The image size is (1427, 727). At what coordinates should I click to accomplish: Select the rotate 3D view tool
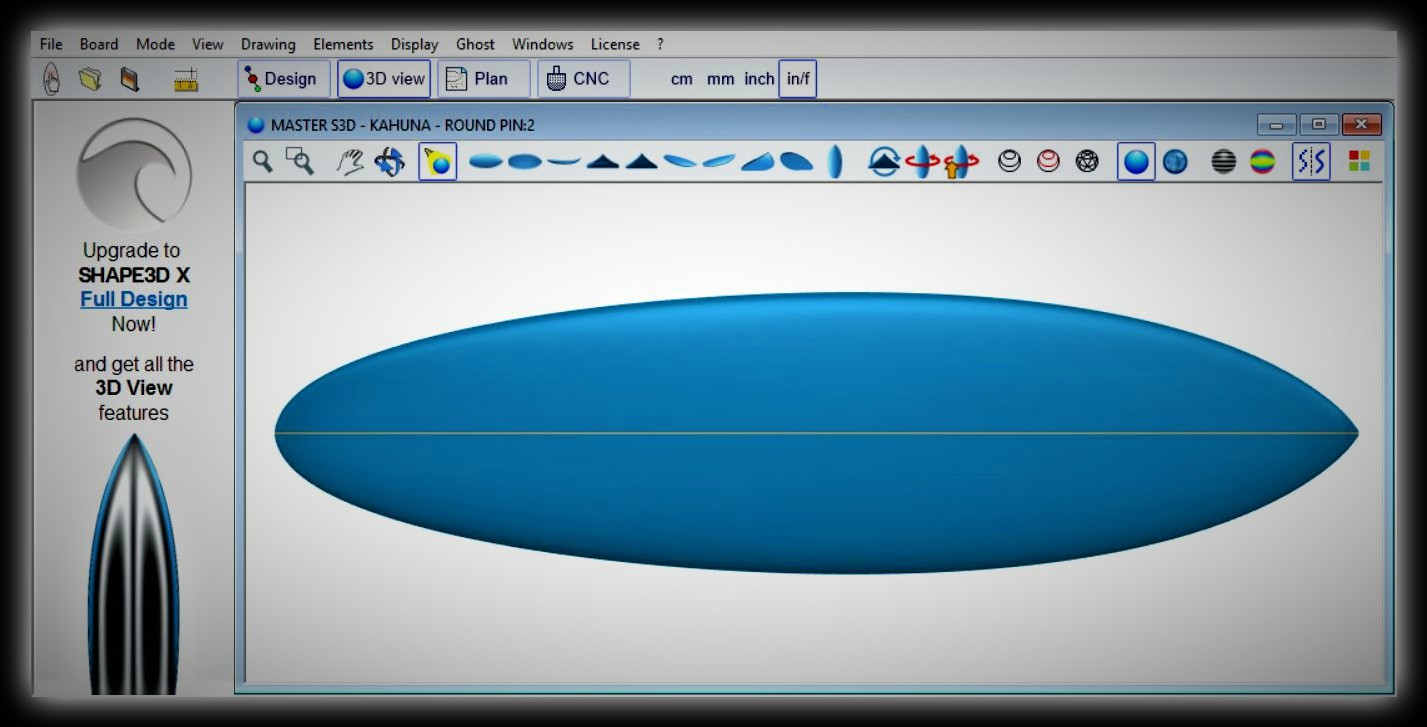389,161
